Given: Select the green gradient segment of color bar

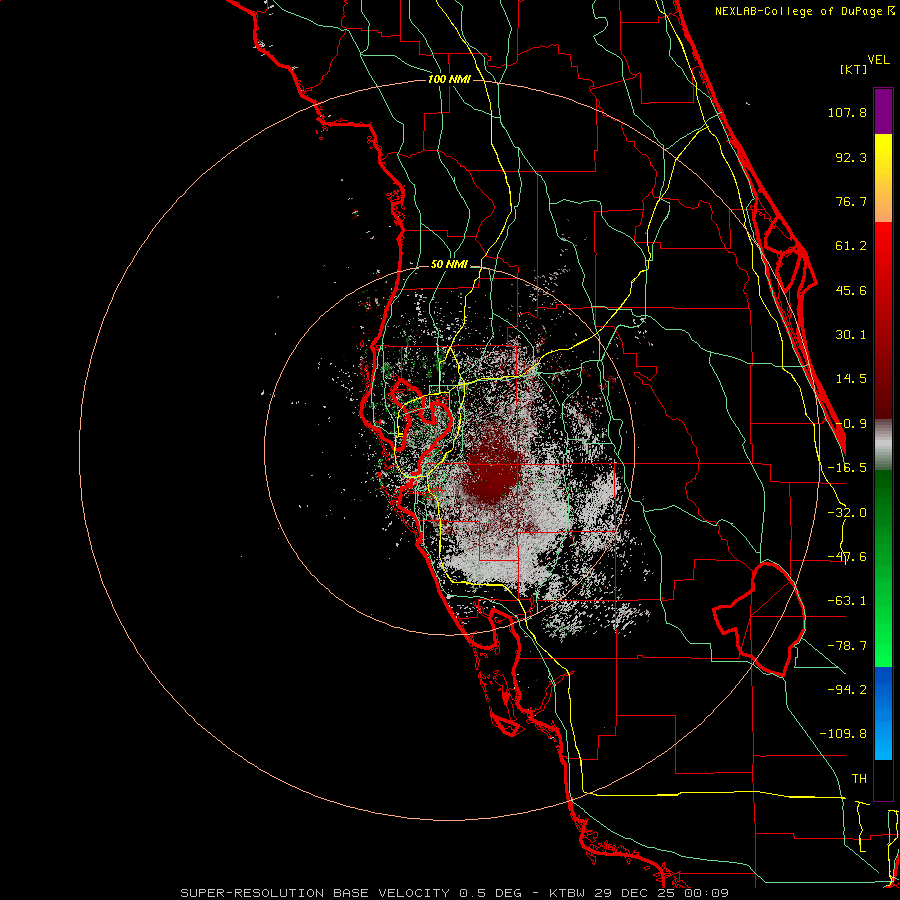Looking at the screenshot, I should coord(883,568).
